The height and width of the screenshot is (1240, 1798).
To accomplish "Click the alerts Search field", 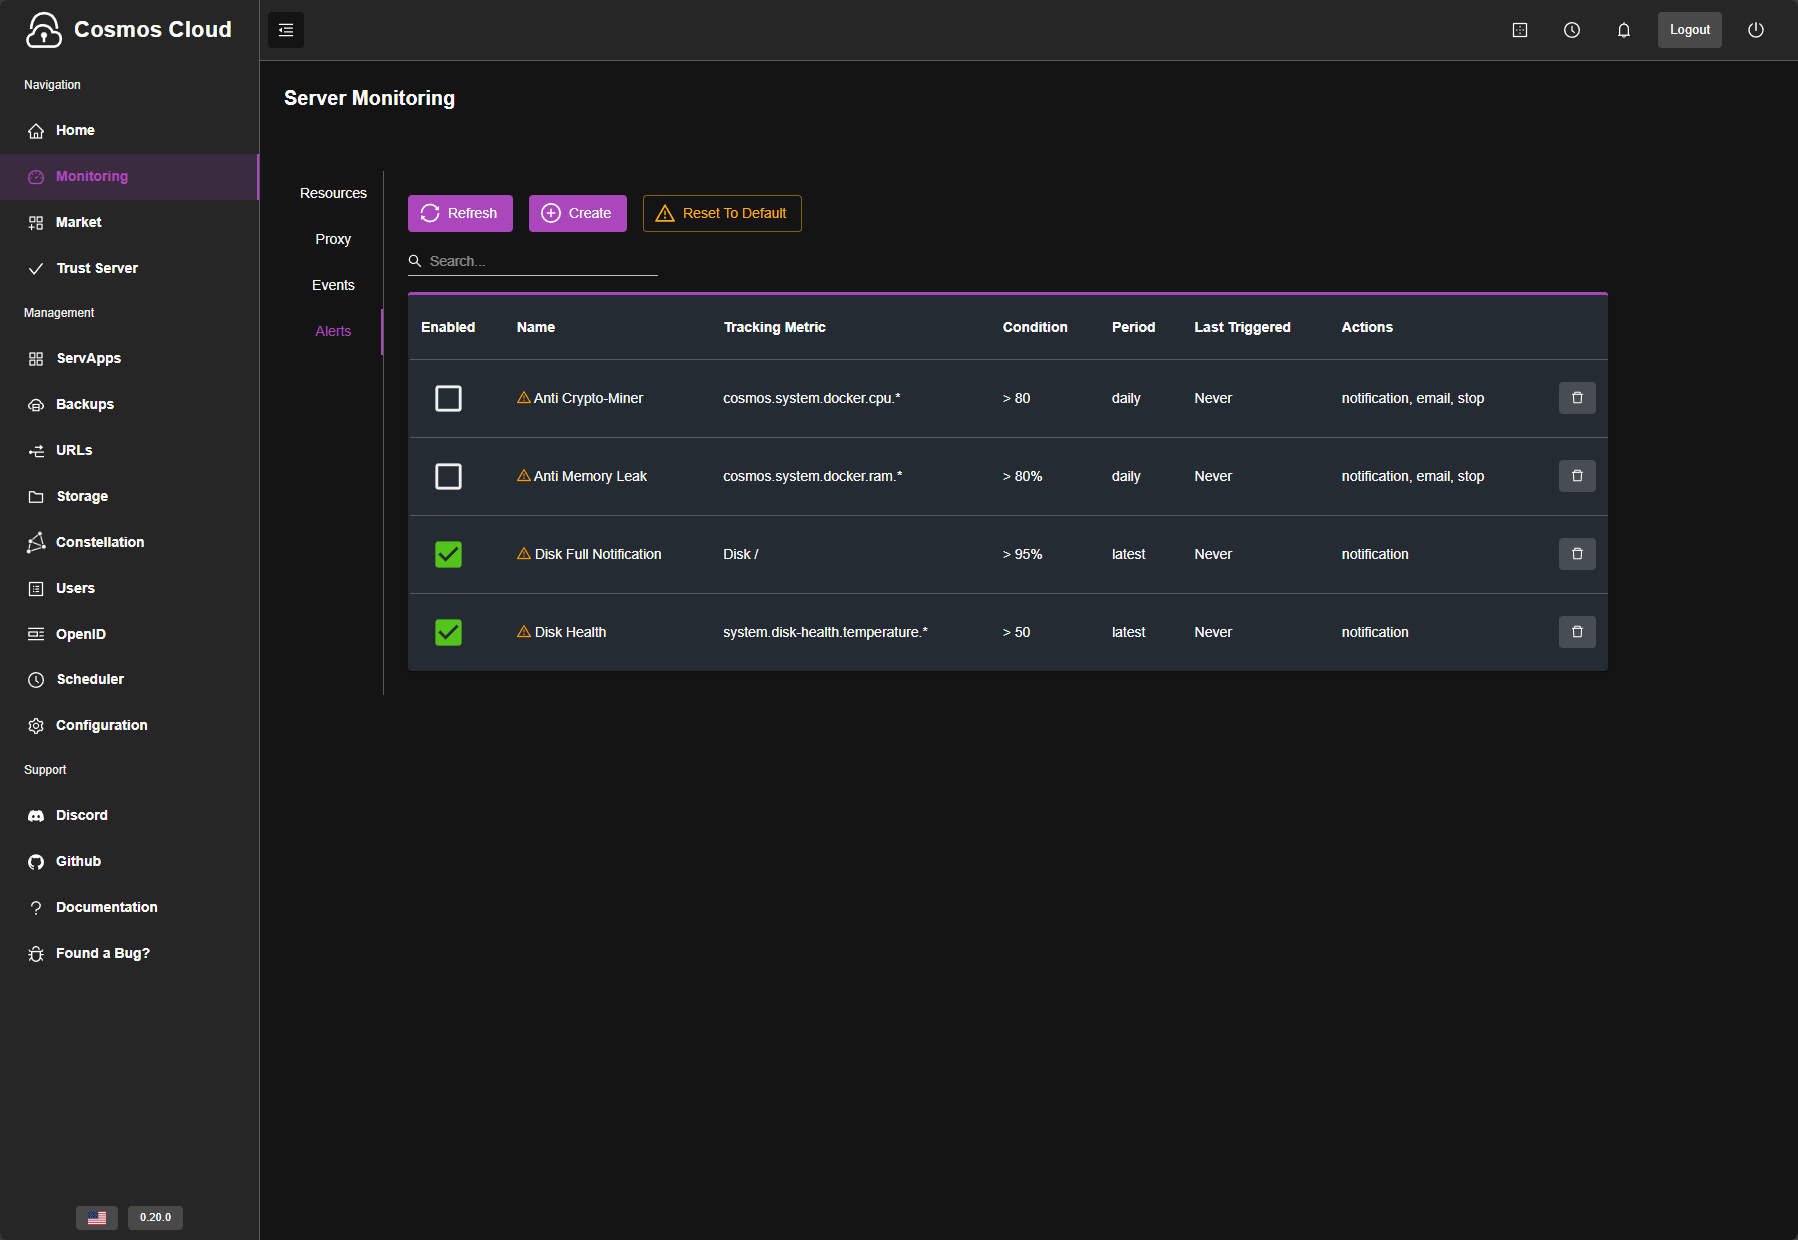I will coord(540,261).
